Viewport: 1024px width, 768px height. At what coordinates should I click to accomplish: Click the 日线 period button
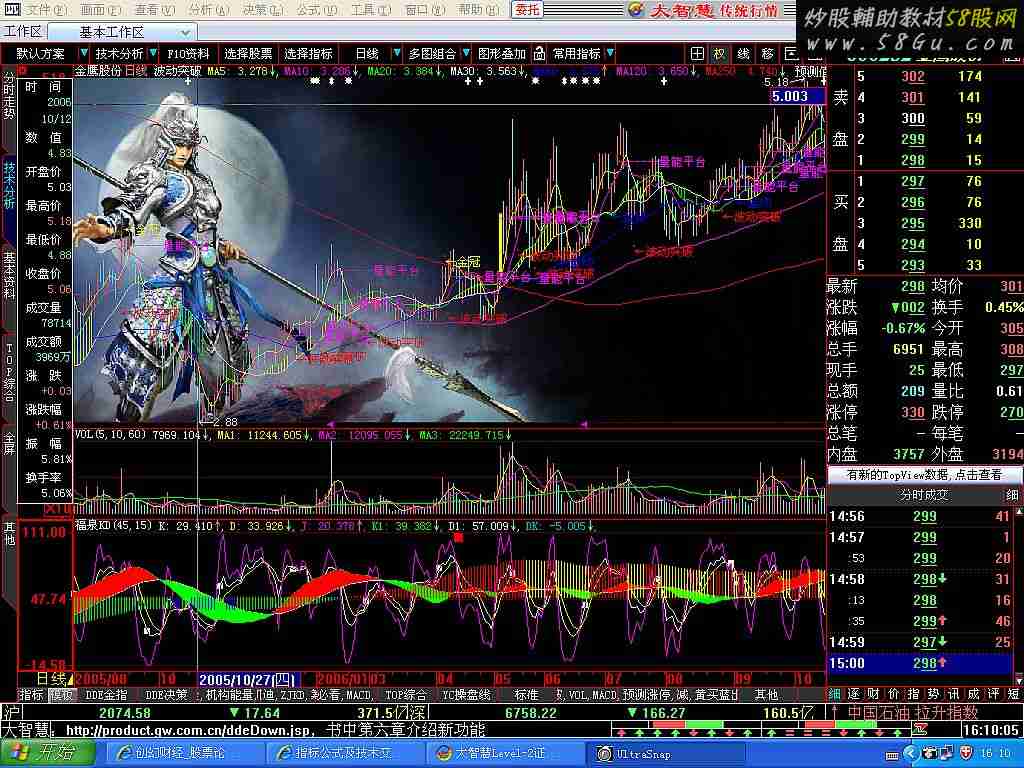pyautogui.click(x=367, y=54)
